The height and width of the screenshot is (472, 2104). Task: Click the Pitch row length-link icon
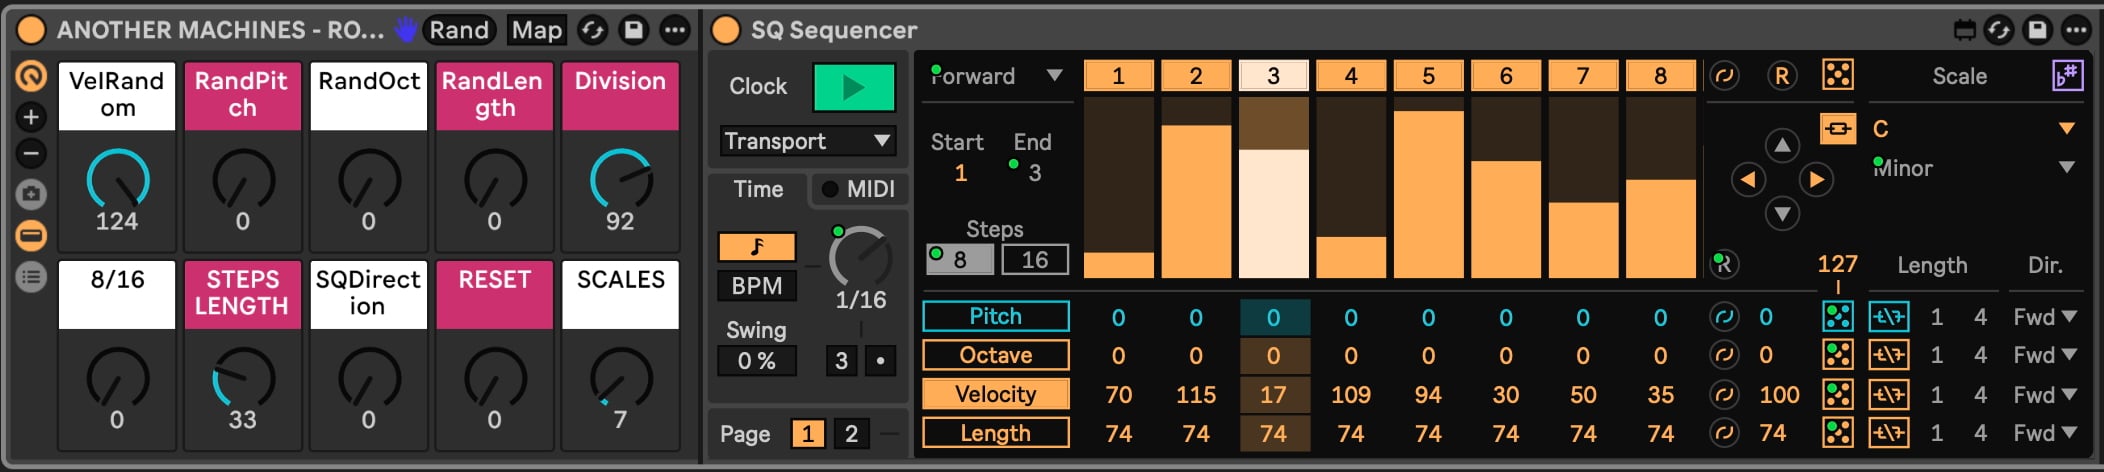pyautogui.click(x=1889, y=317)
